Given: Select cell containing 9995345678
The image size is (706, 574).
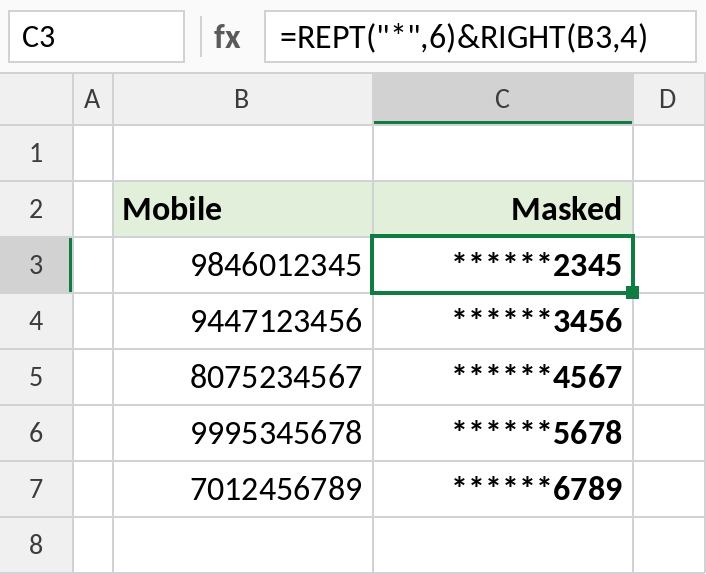Looking at the screenshot, I should pos(243,432).
